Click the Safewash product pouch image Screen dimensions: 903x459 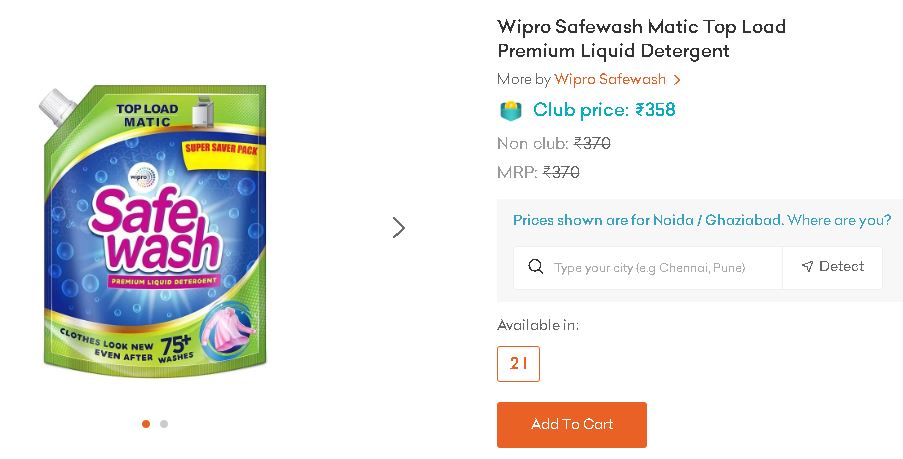click(x=154, y=230)
